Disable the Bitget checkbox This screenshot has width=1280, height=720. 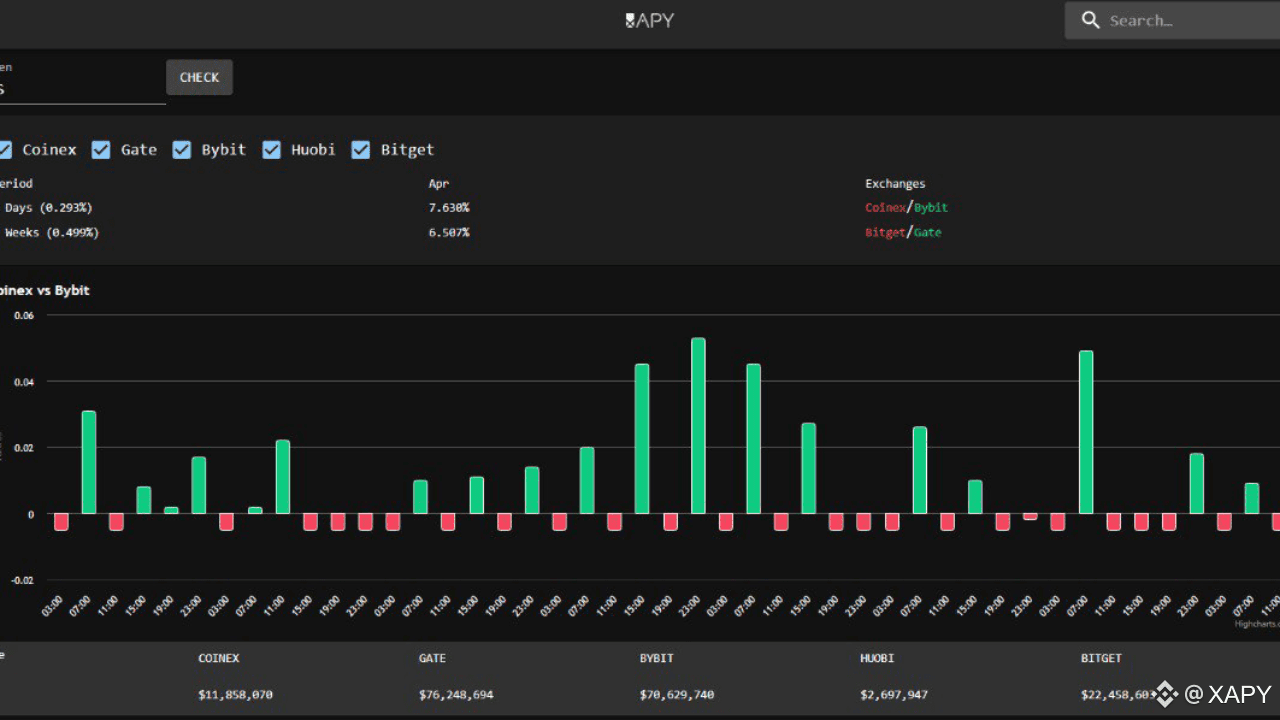361,149
